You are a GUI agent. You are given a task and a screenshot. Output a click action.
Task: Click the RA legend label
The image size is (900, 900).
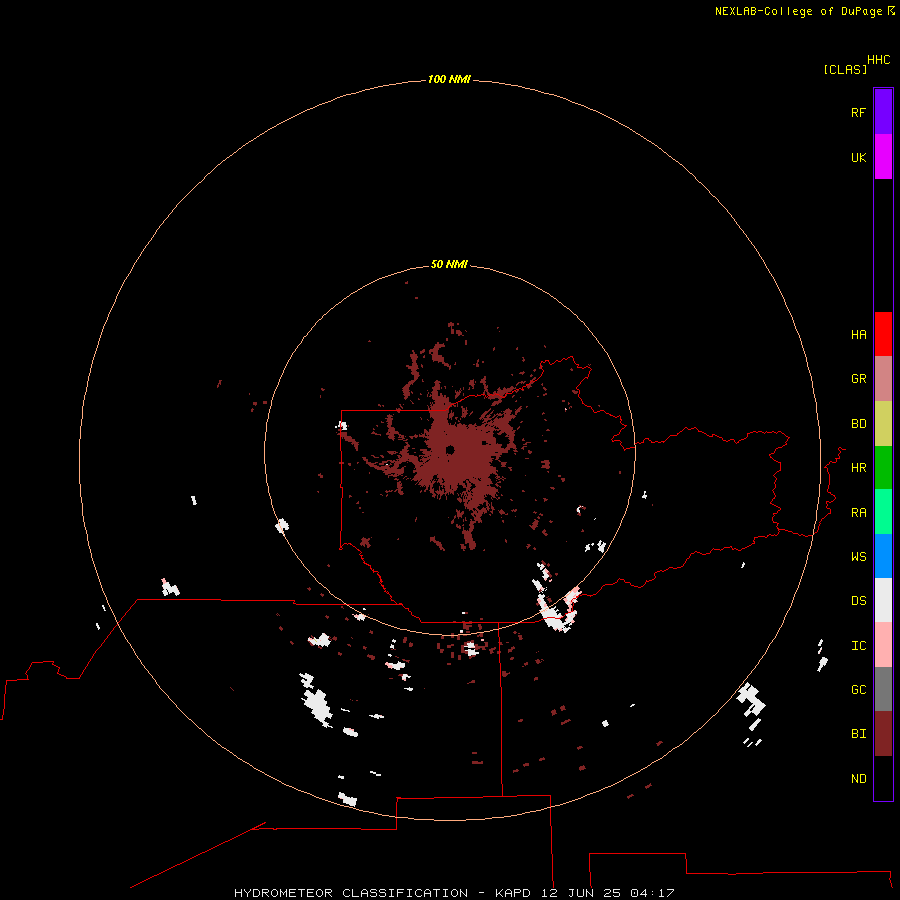tap(858, 512)
